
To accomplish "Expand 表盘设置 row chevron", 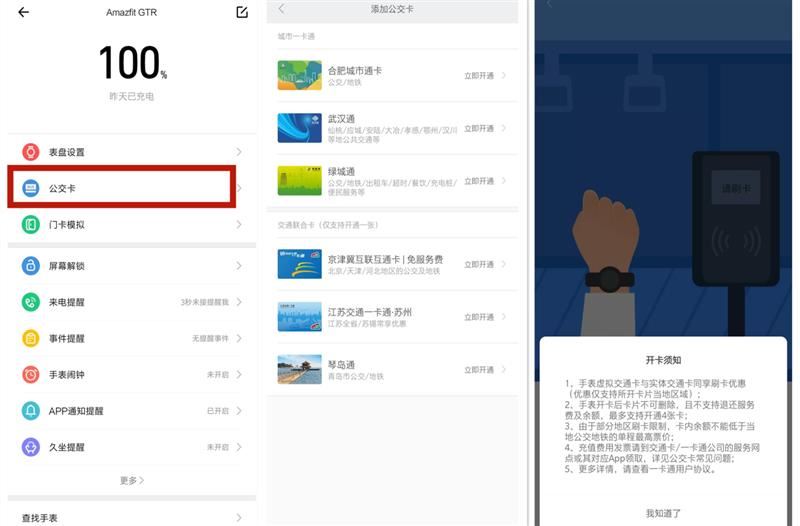I will point(239,152).
